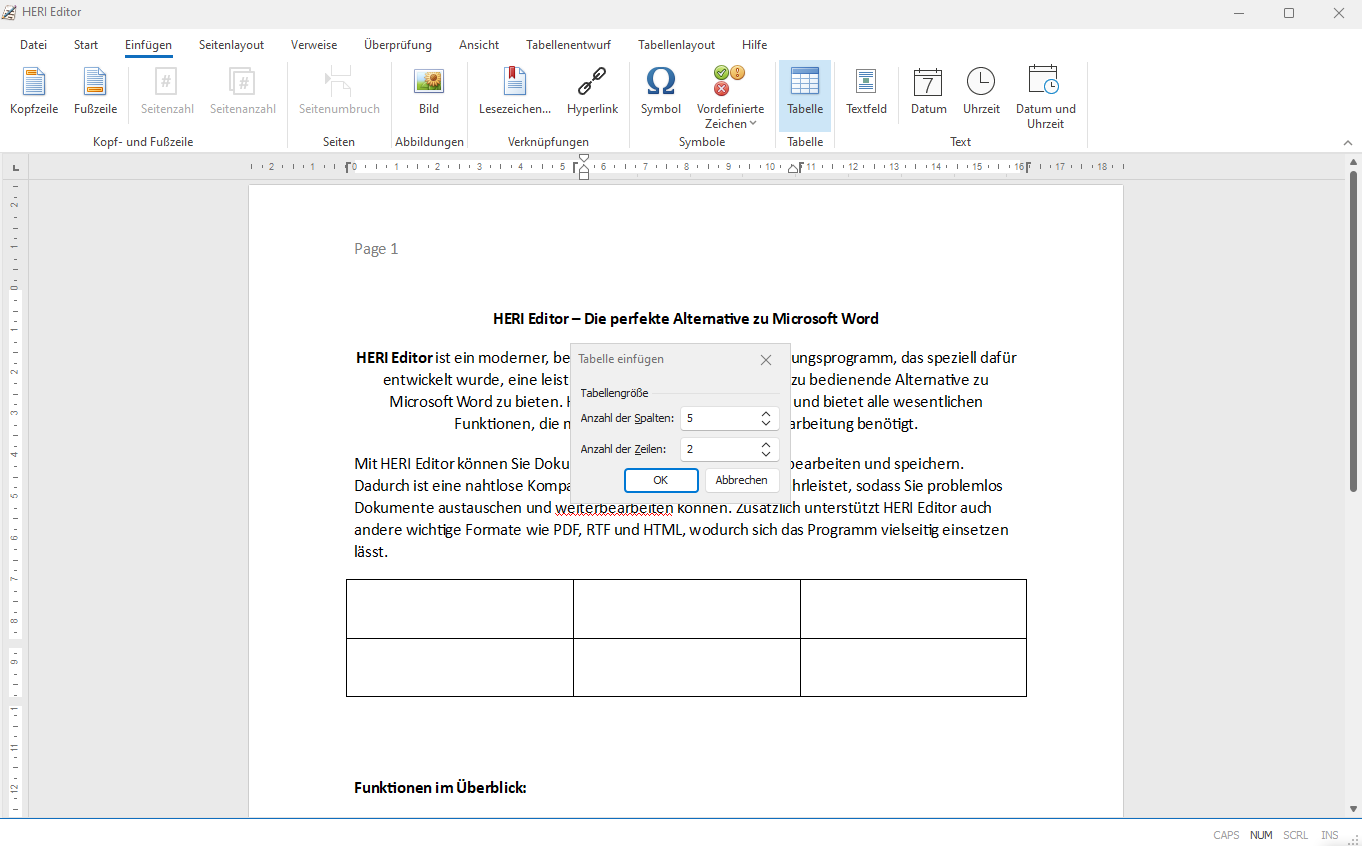
Task: Select the Einfügen tab
Action: [148, 45]
